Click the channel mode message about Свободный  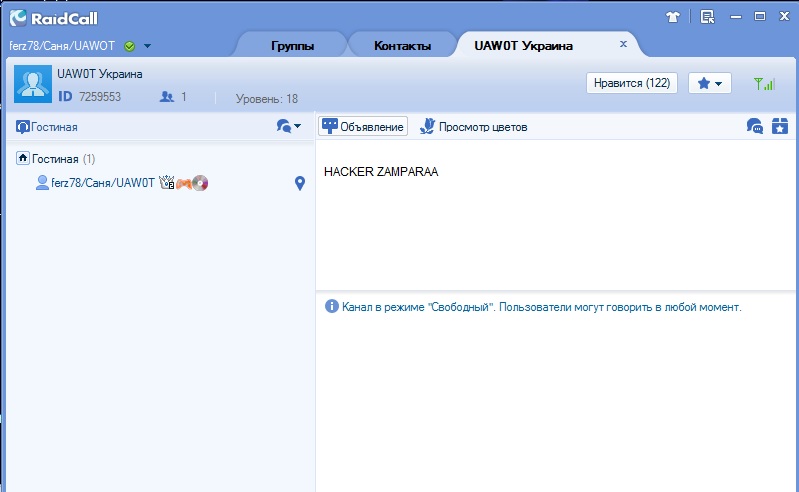pos(542,307)
